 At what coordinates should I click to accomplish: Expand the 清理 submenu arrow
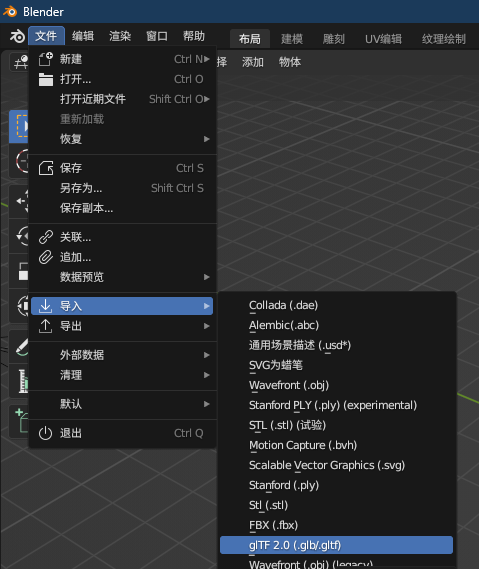[207, 375]
